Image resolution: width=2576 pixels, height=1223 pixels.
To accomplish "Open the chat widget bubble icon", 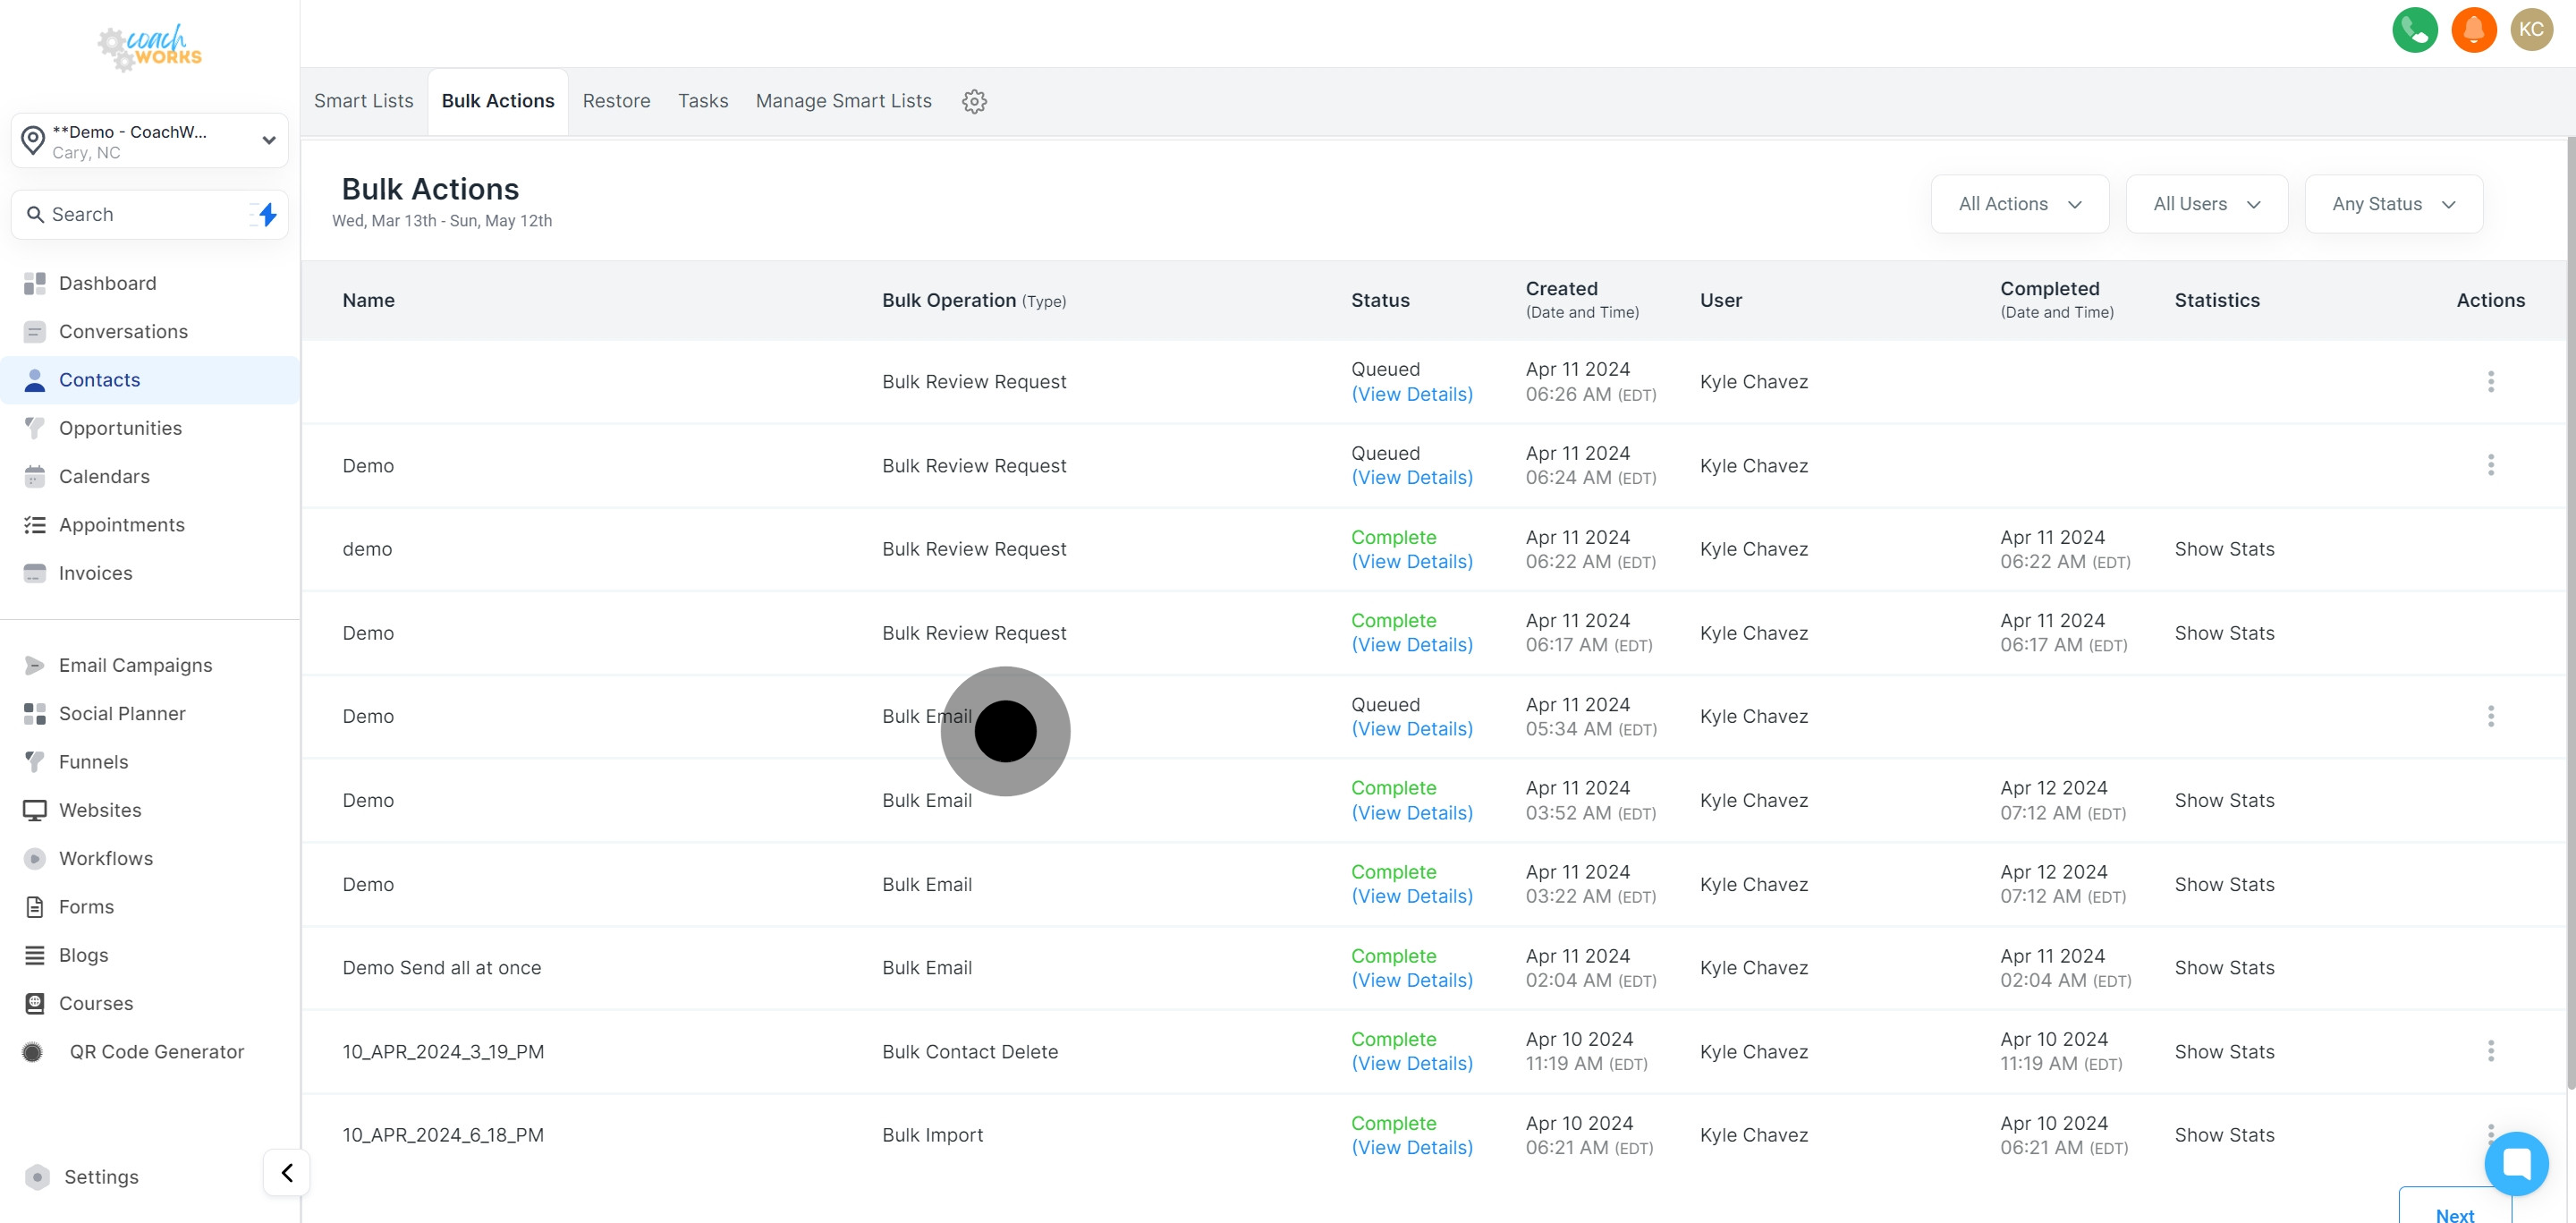I will [x=2516, y=1163].
